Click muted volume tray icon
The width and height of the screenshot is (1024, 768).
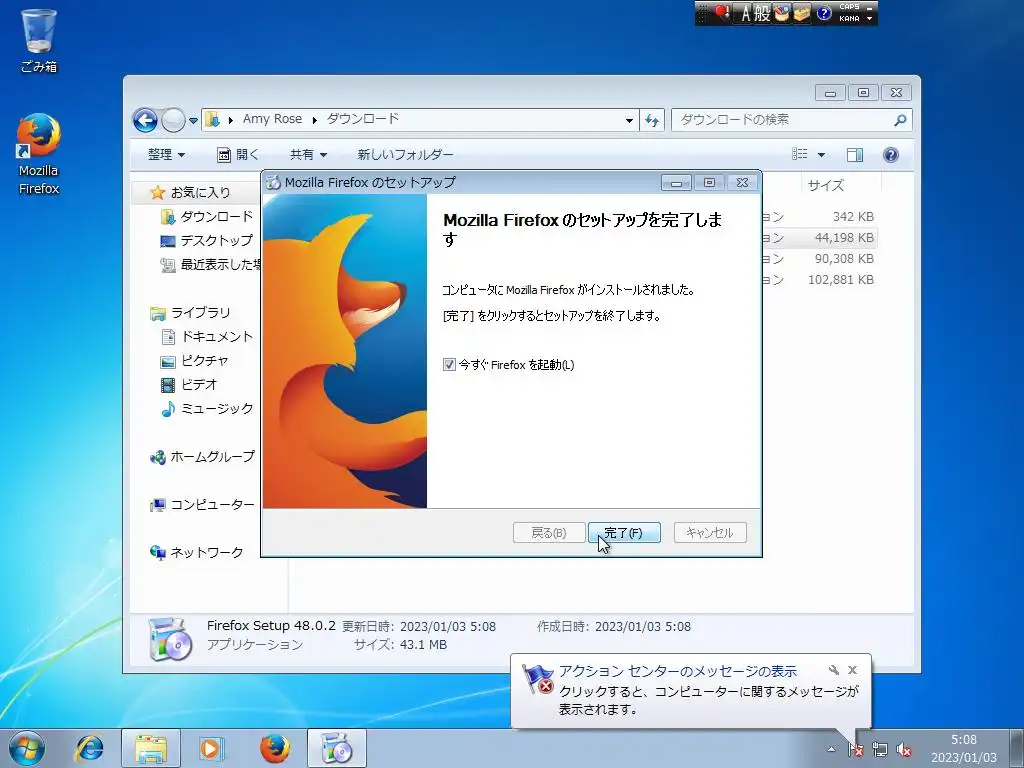click(904, 750)
